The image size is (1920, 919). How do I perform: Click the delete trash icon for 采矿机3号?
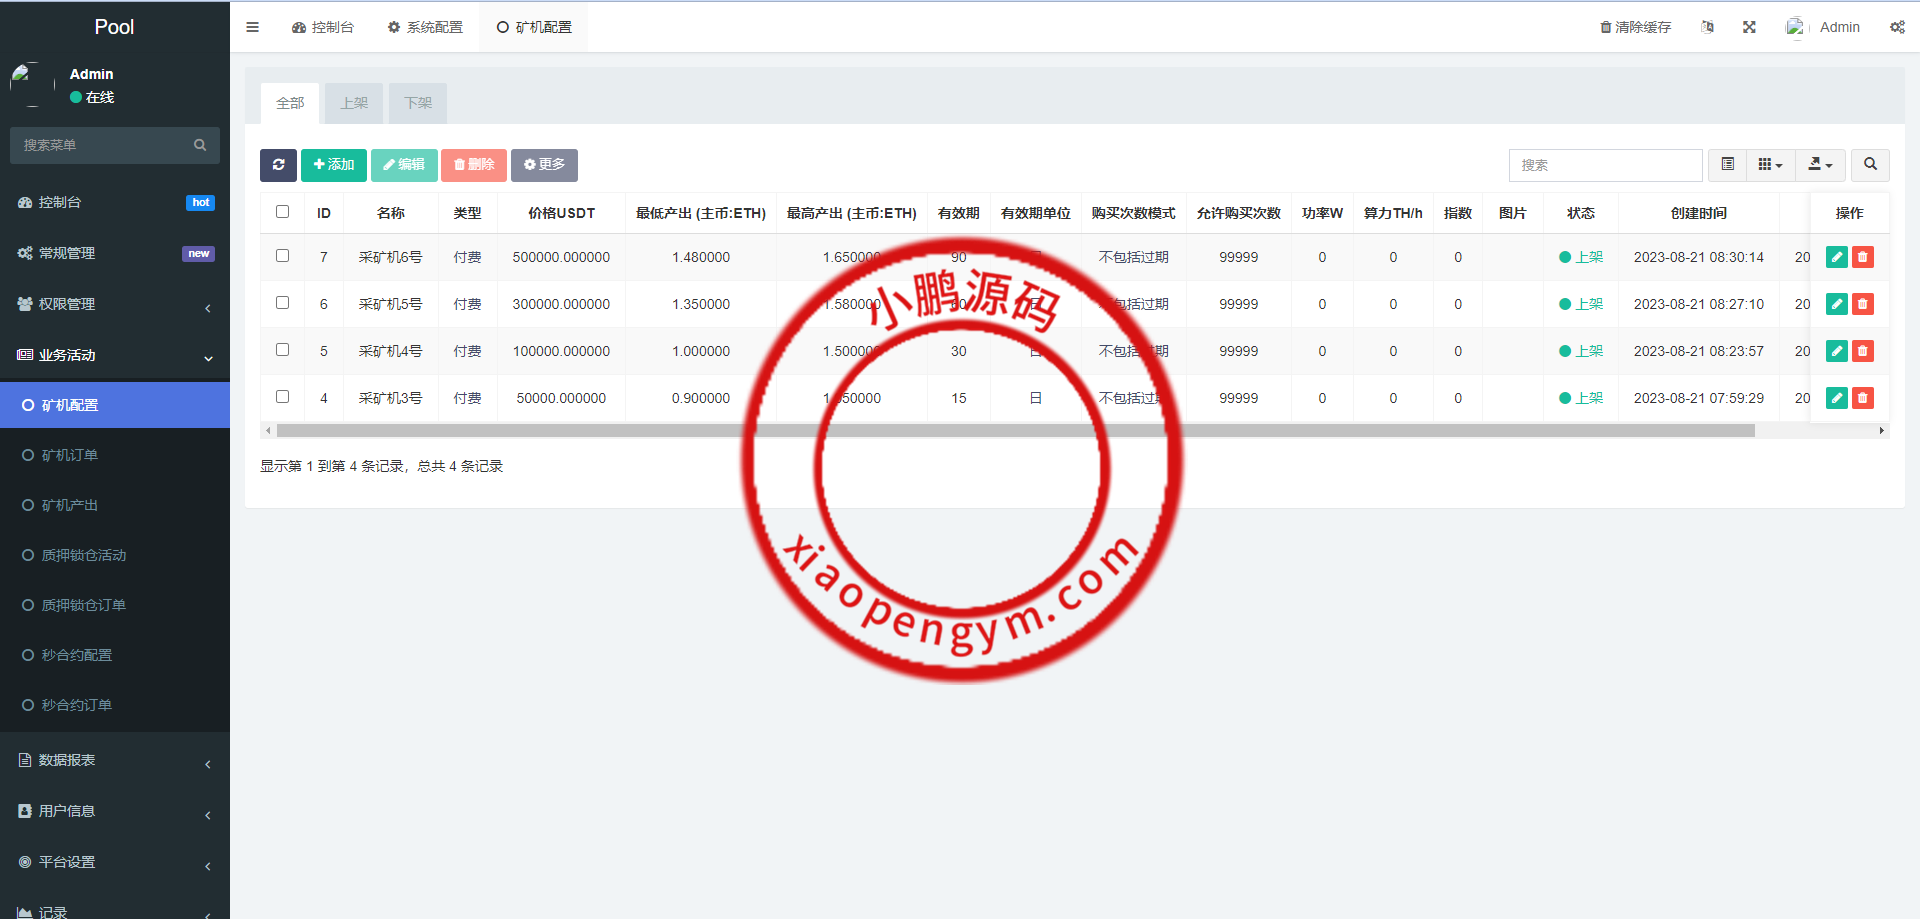coord(1862,397)
